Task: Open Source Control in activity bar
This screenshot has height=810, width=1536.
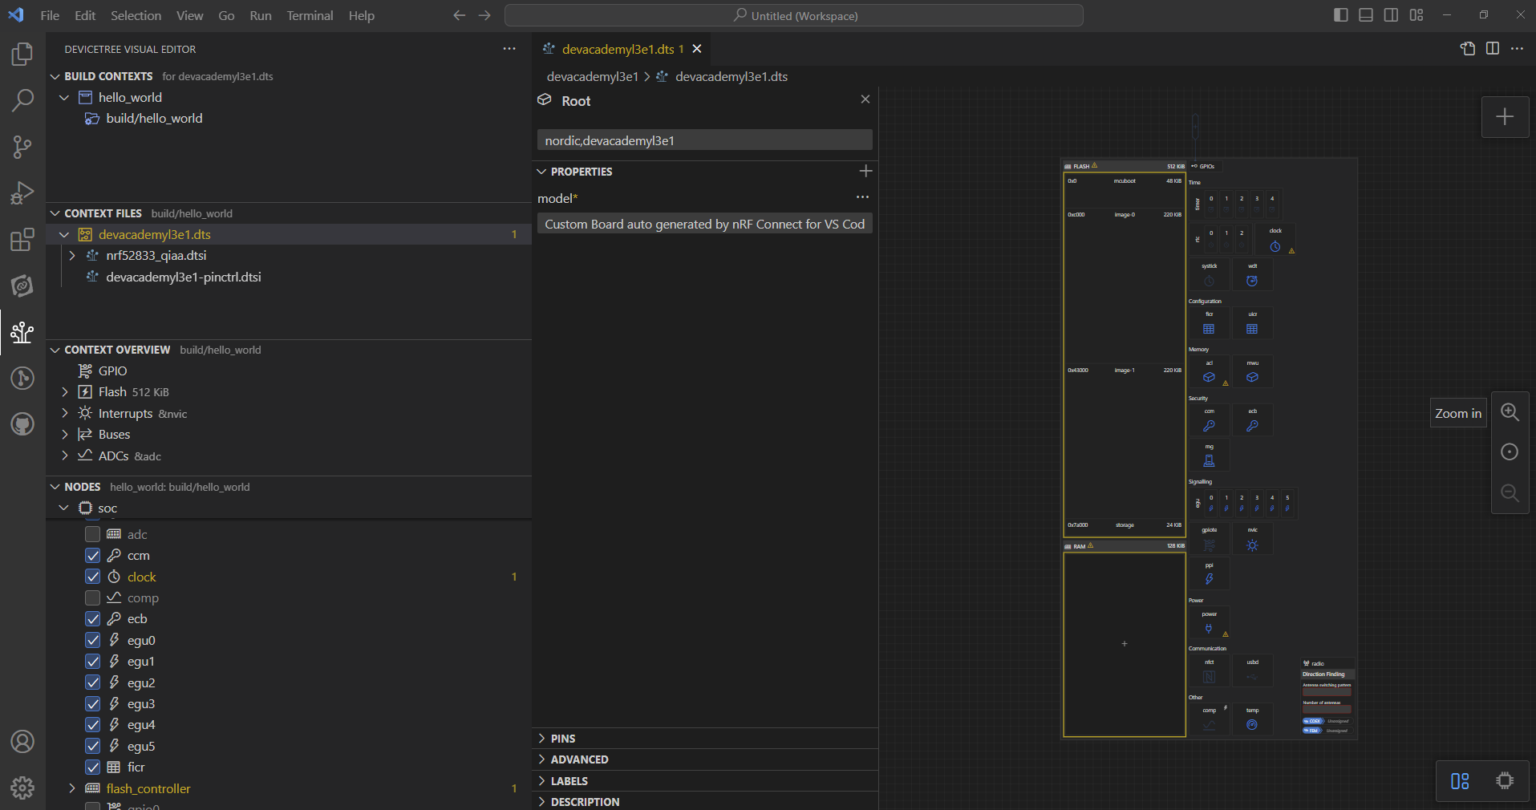Action: (22, 147)
